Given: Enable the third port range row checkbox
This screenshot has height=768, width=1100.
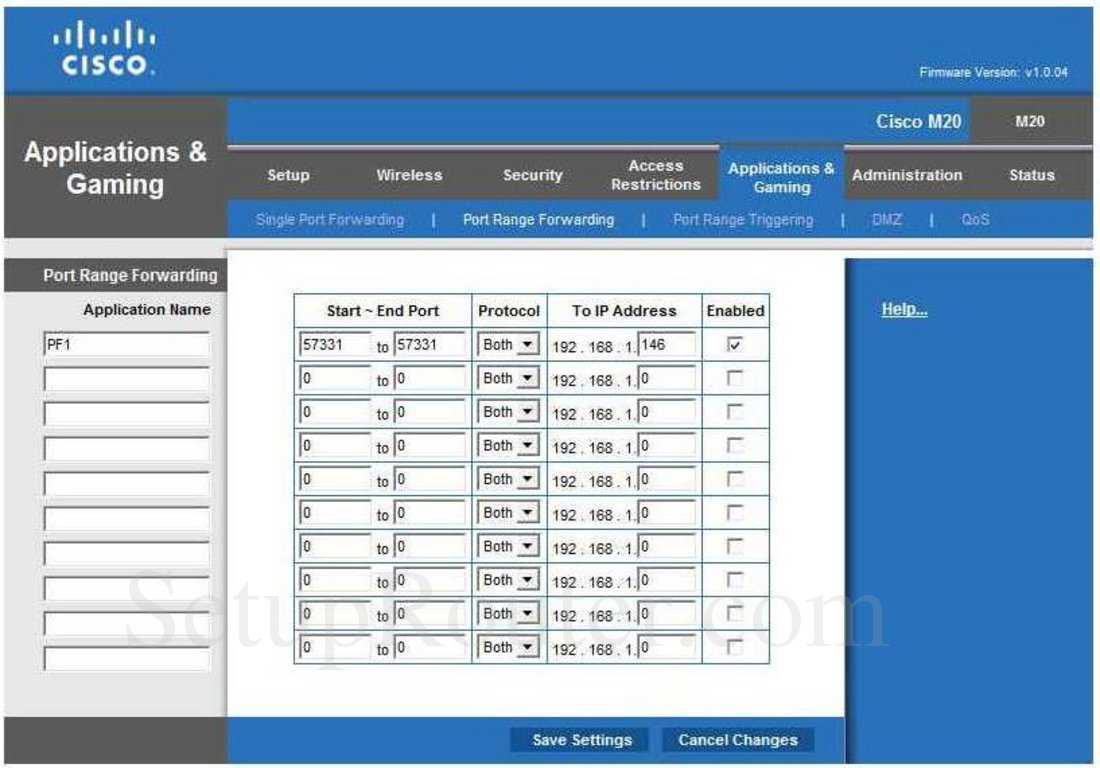Looking at the screenshot, I should (735, 412).
